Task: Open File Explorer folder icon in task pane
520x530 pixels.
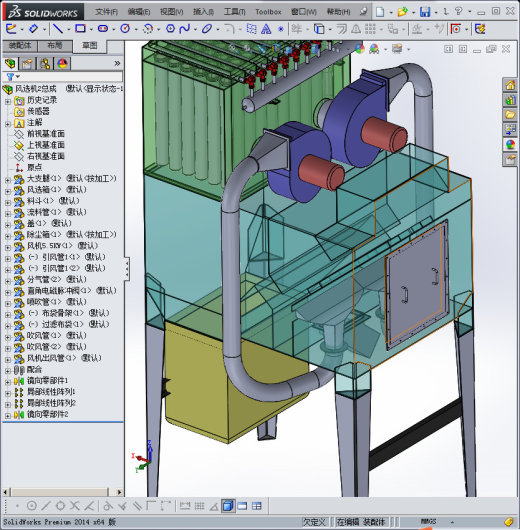Action: (x=510, y=115)
